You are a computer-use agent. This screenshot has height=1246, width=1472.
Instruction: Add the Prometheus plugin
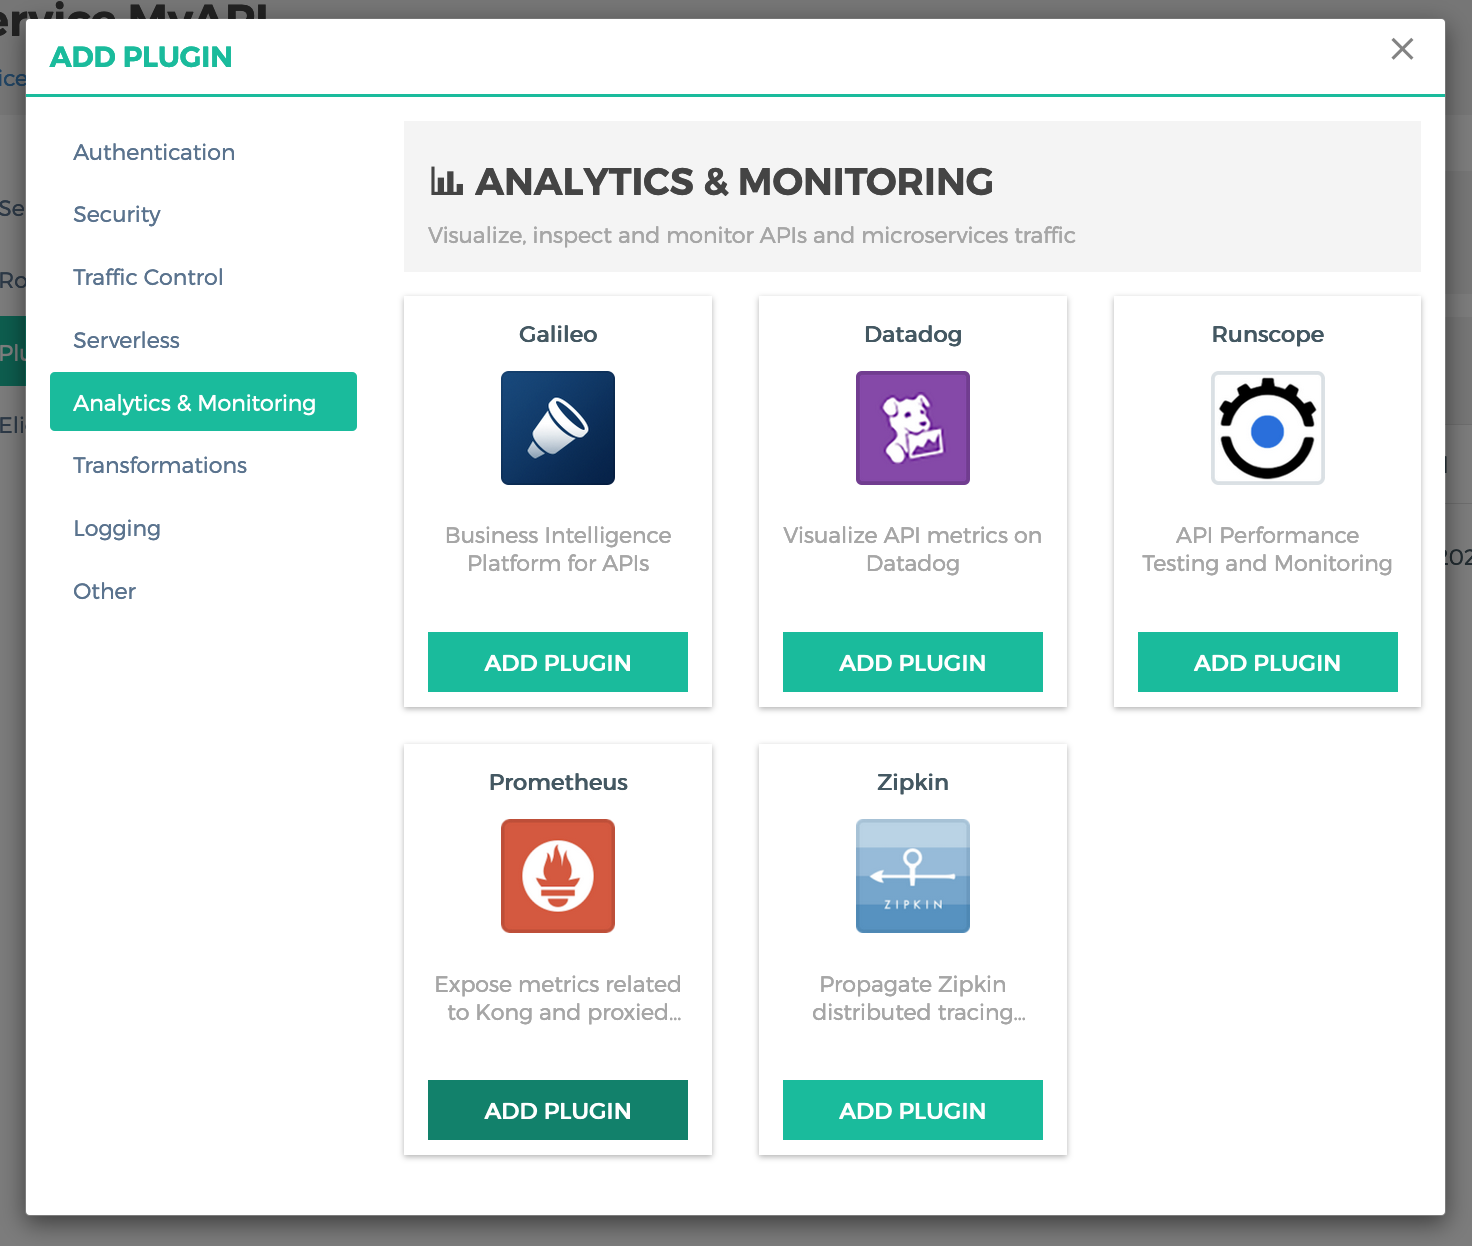click(x=558, y=1110)
